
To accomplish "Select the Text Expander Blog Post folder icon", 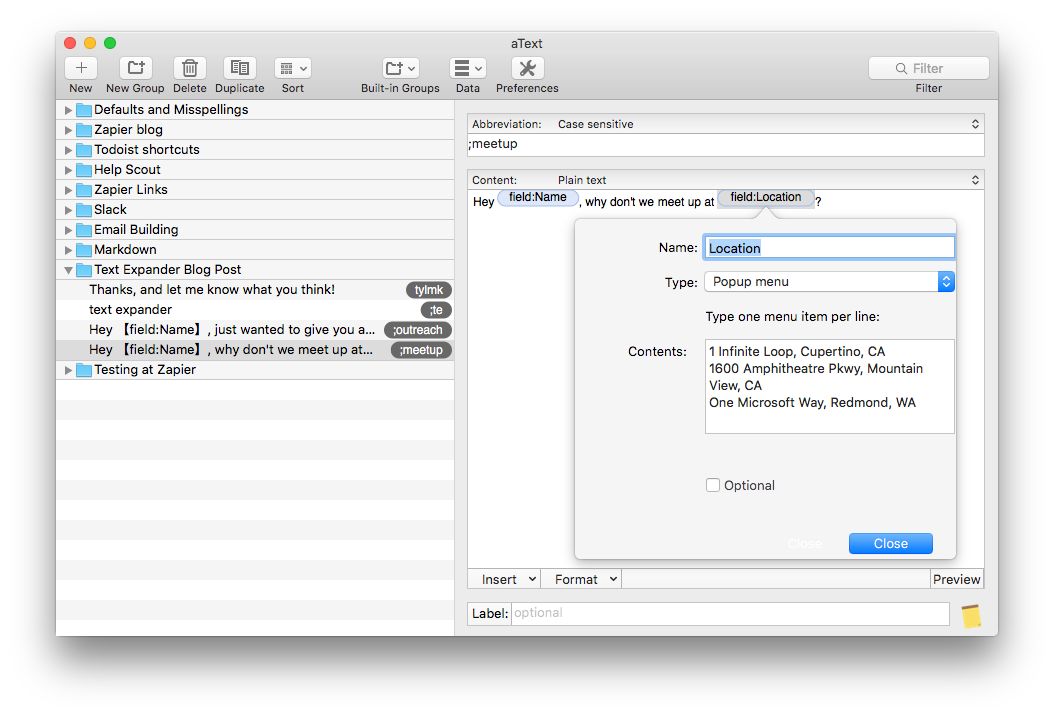I will pos(84,270).
